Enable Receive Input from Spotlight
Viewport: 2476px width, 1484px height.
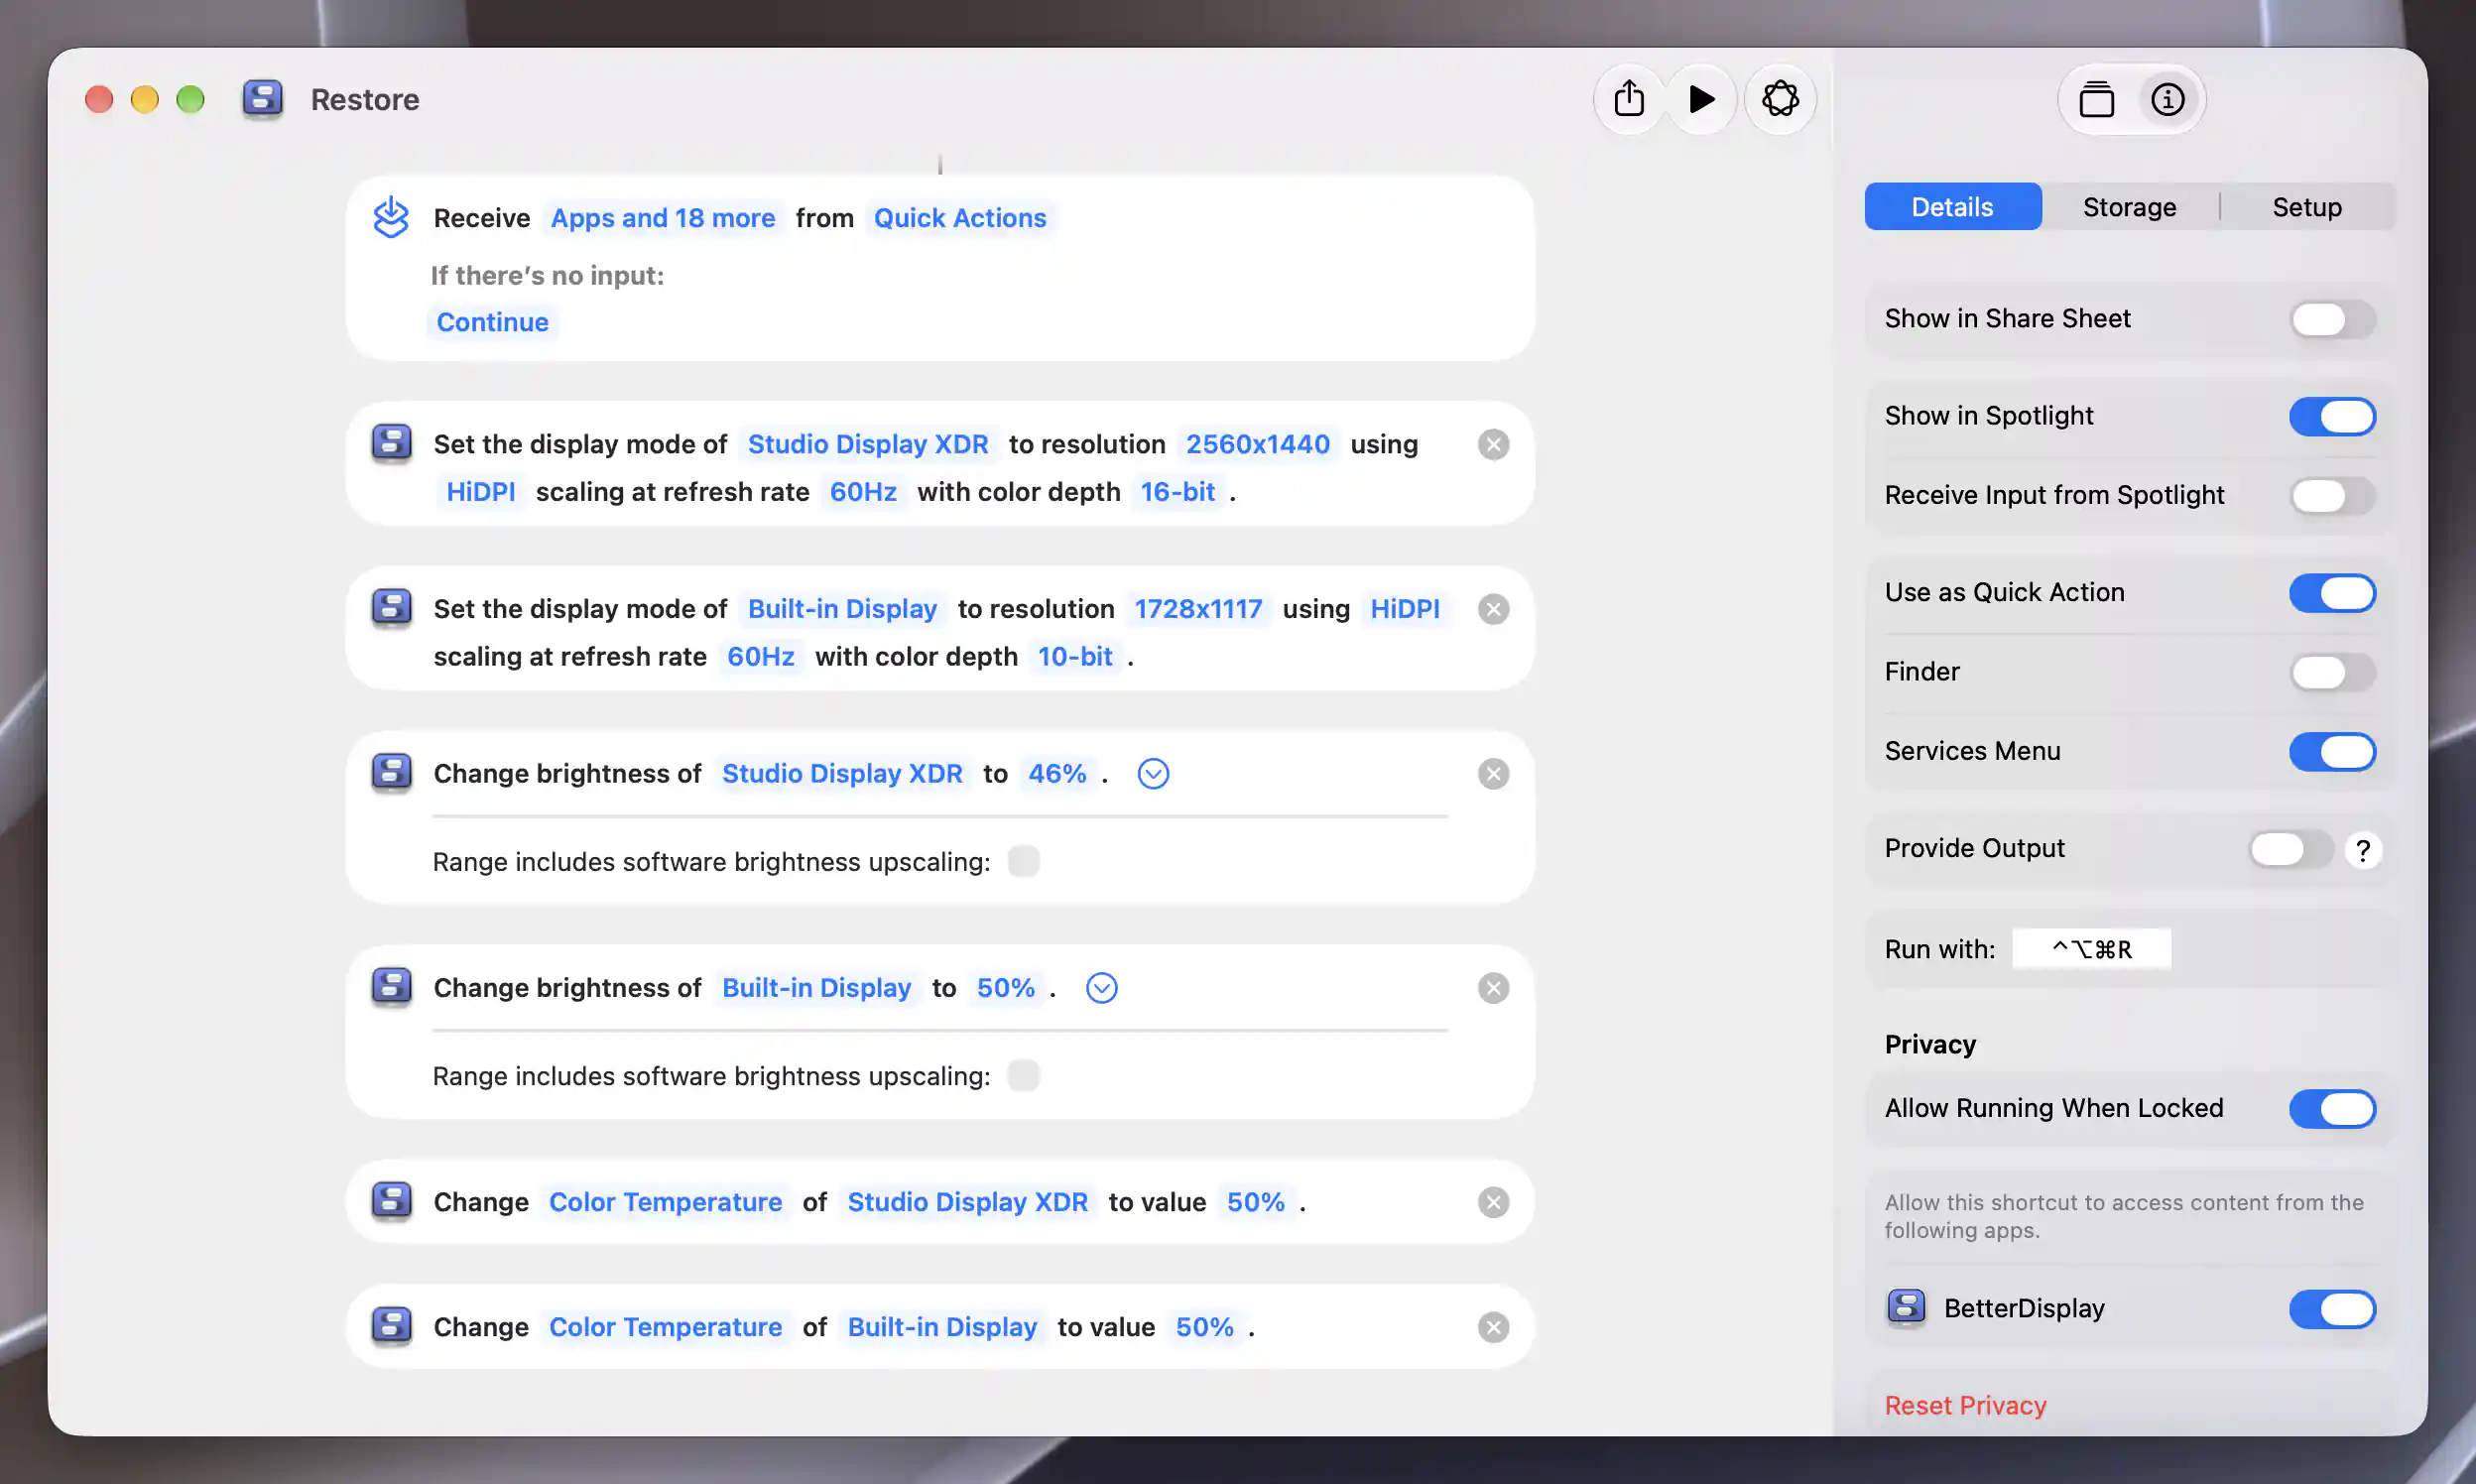click(2332, 495)
